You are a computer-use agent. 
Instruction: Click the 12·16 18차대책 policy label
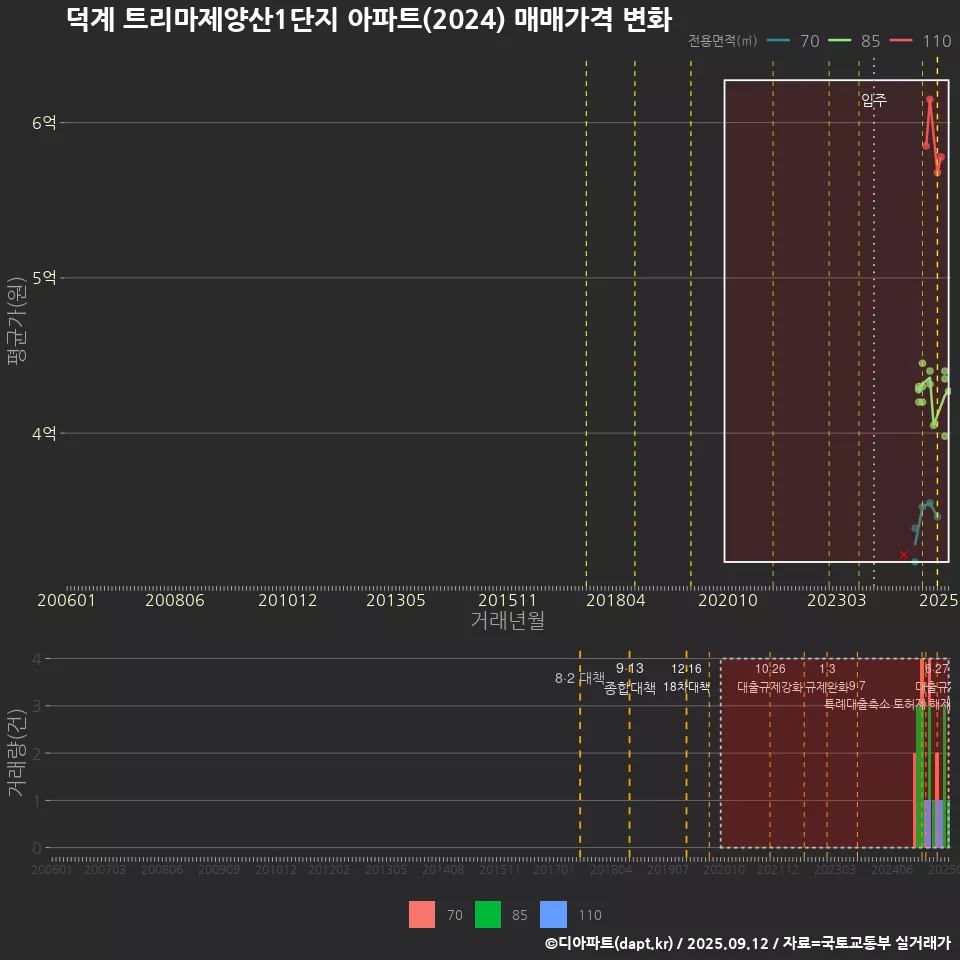pos(686,678)
